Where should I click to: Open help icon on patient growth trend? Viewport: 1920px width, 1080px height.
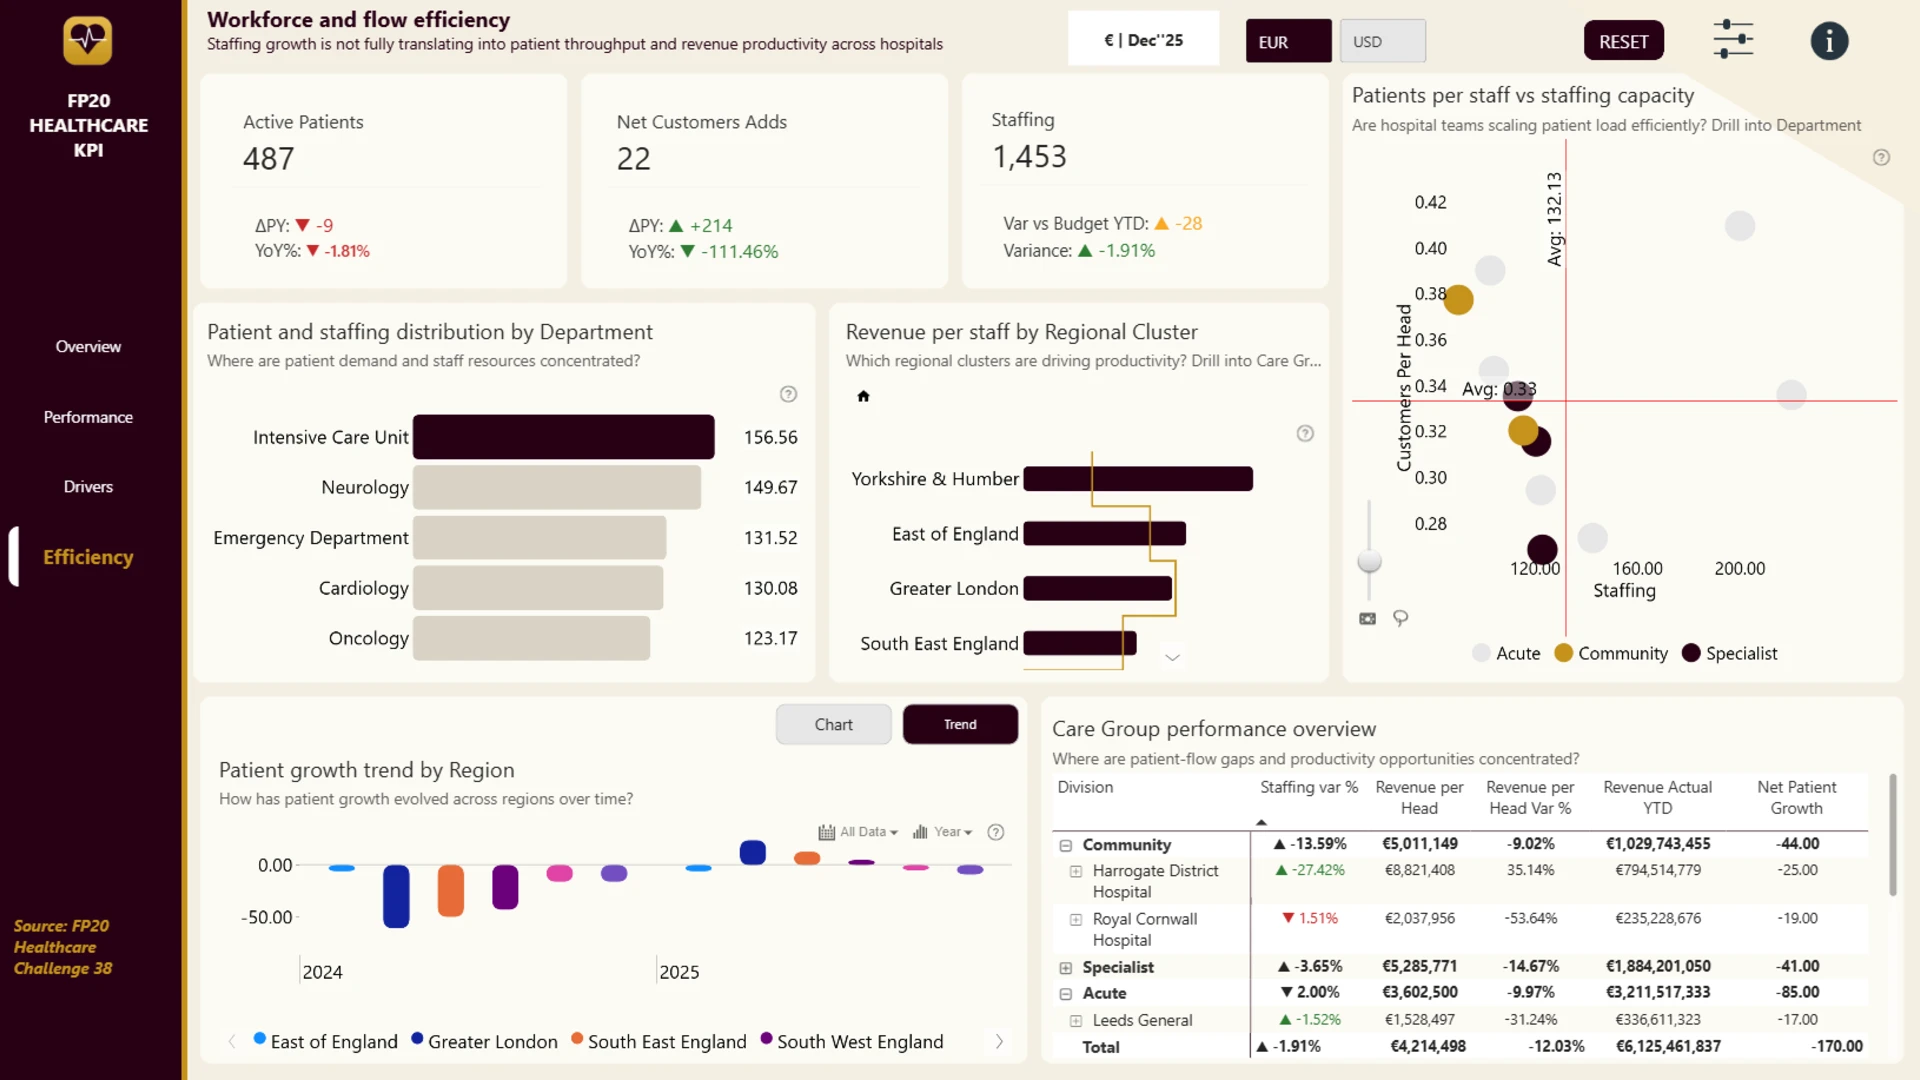(995, 832)
